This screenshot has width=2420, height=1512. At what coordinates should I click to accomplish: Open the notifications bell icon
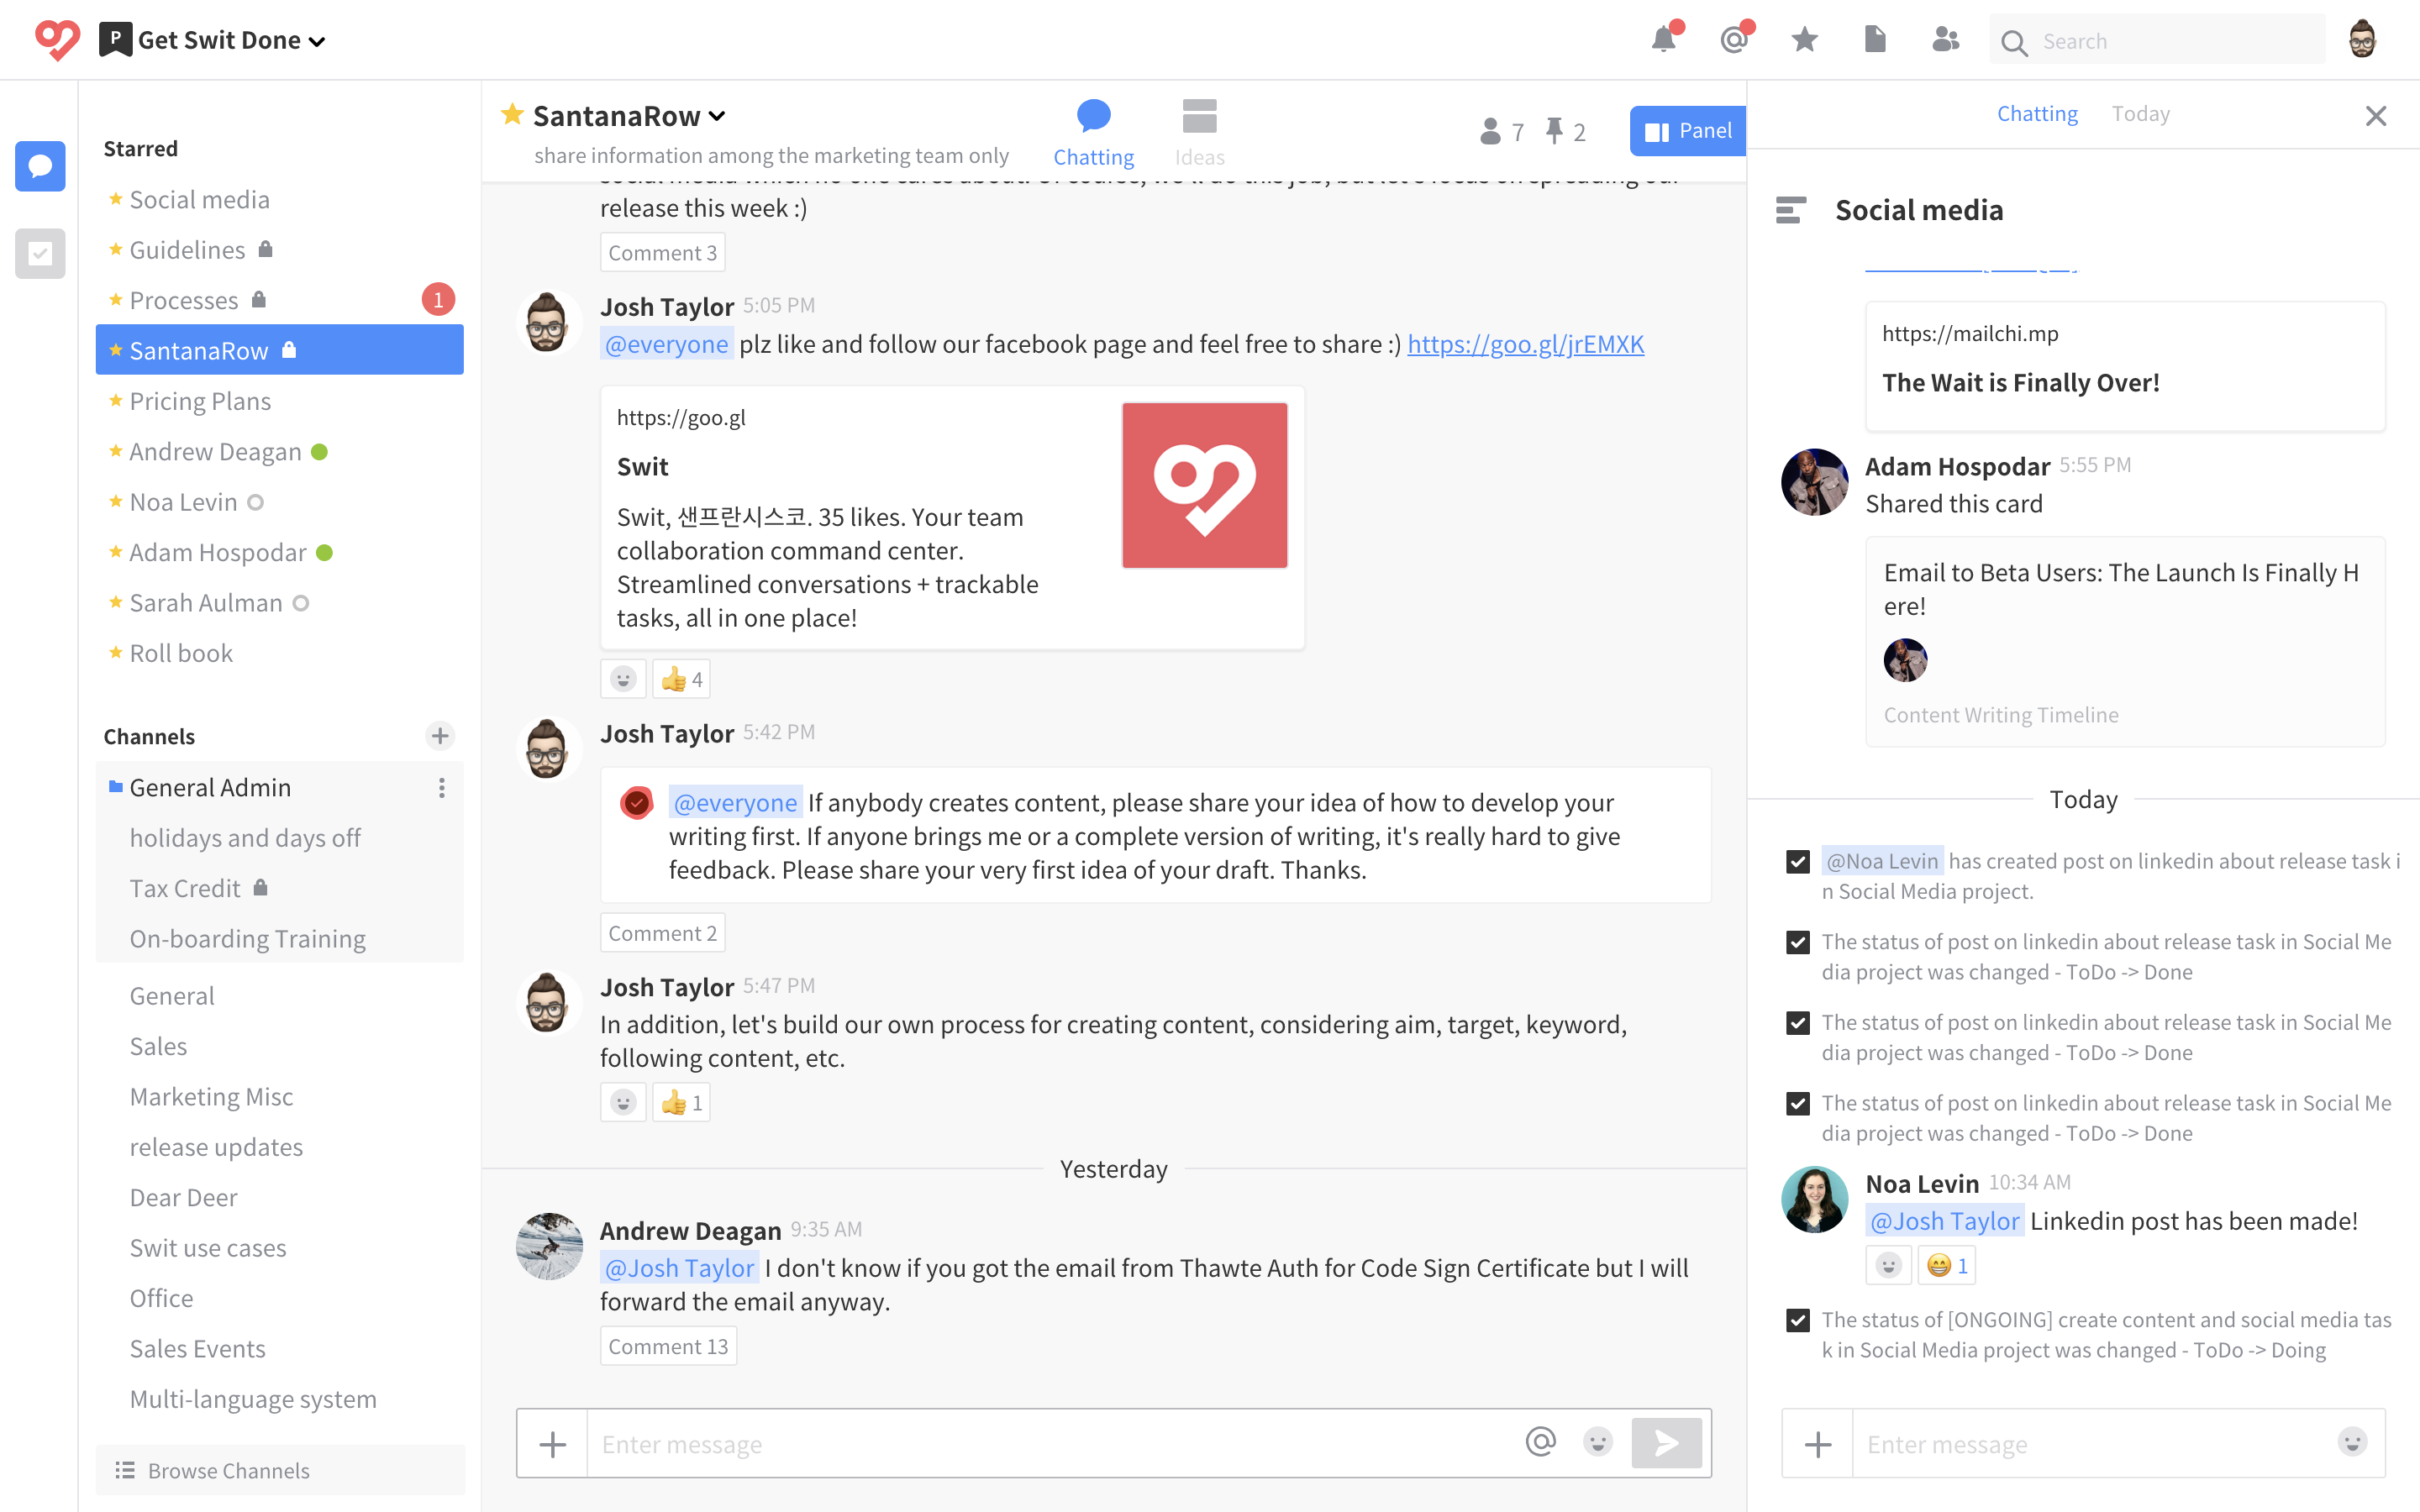click(x=1663, y=41)
